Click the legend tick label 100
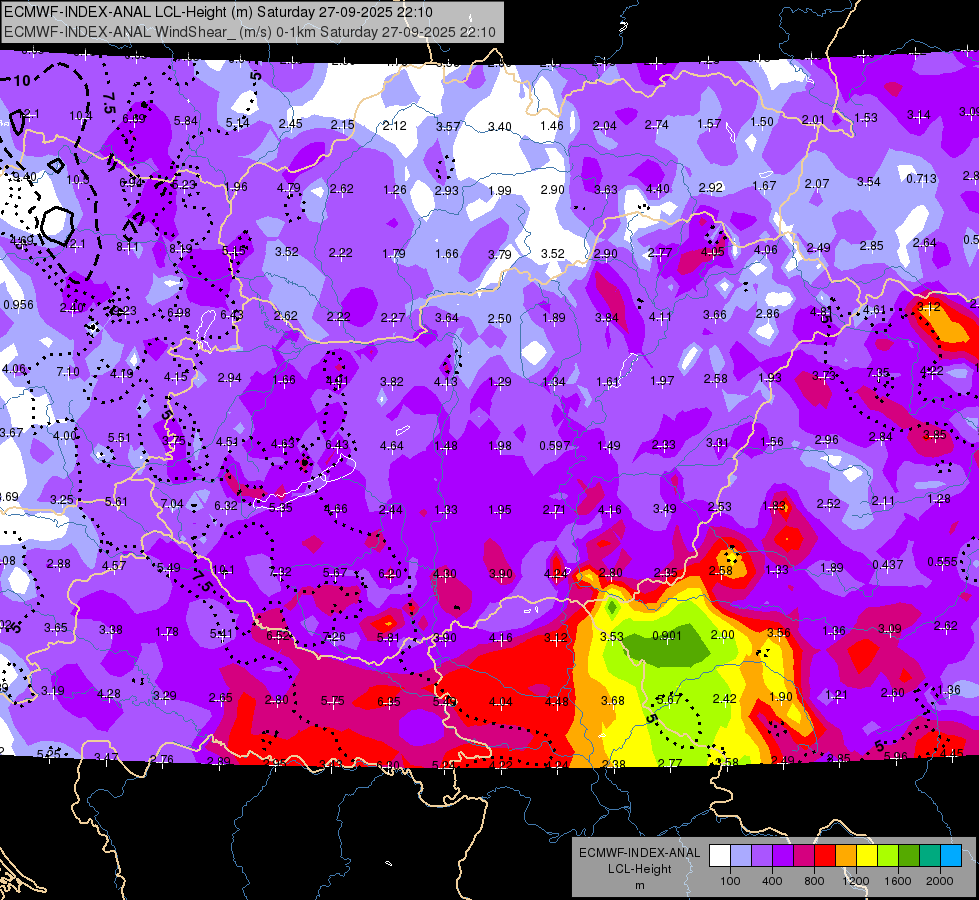Viewport: 979px width, 900px height. coord(730,881)
